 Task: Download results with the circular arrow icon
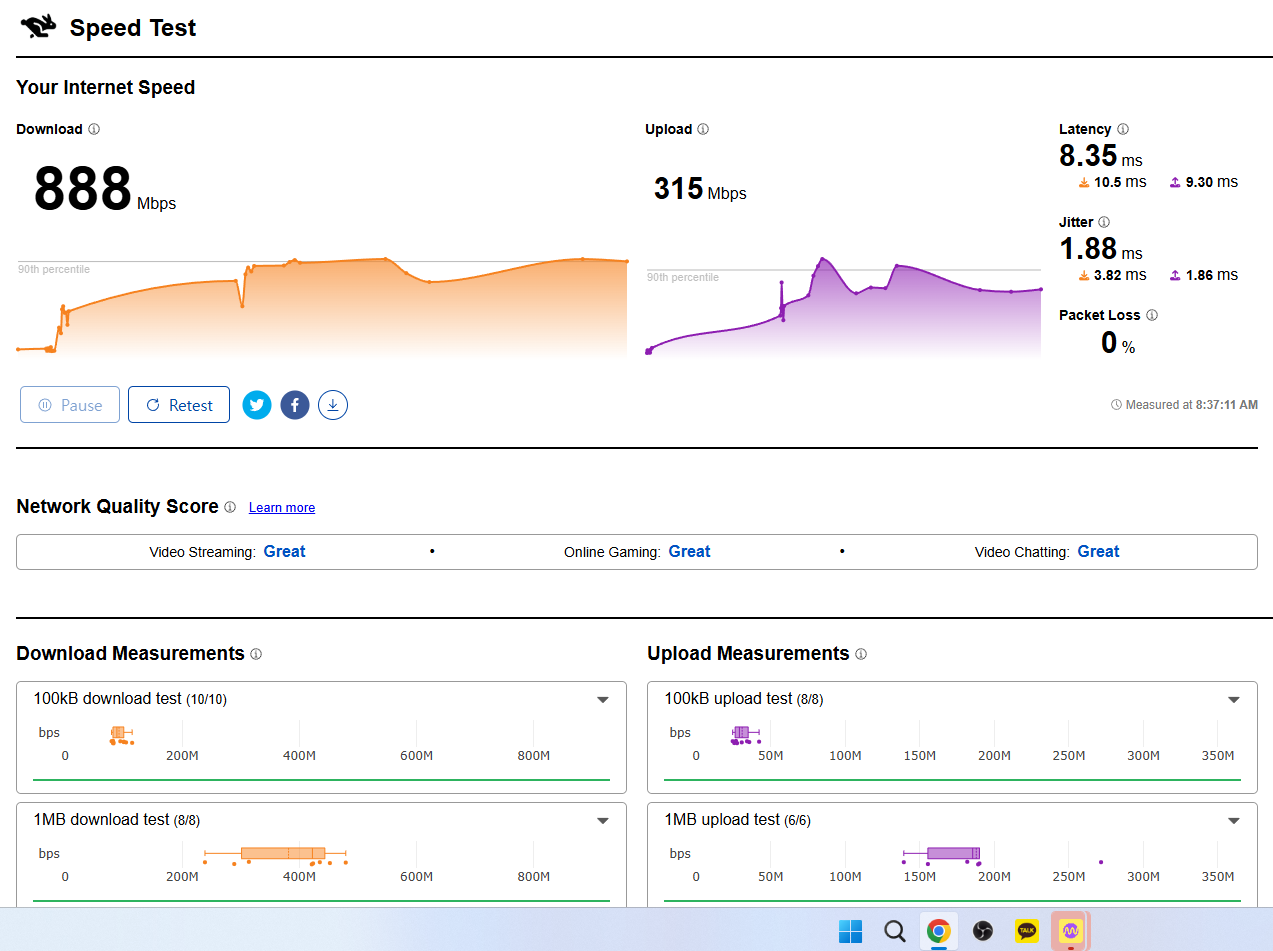click(333, 405)
